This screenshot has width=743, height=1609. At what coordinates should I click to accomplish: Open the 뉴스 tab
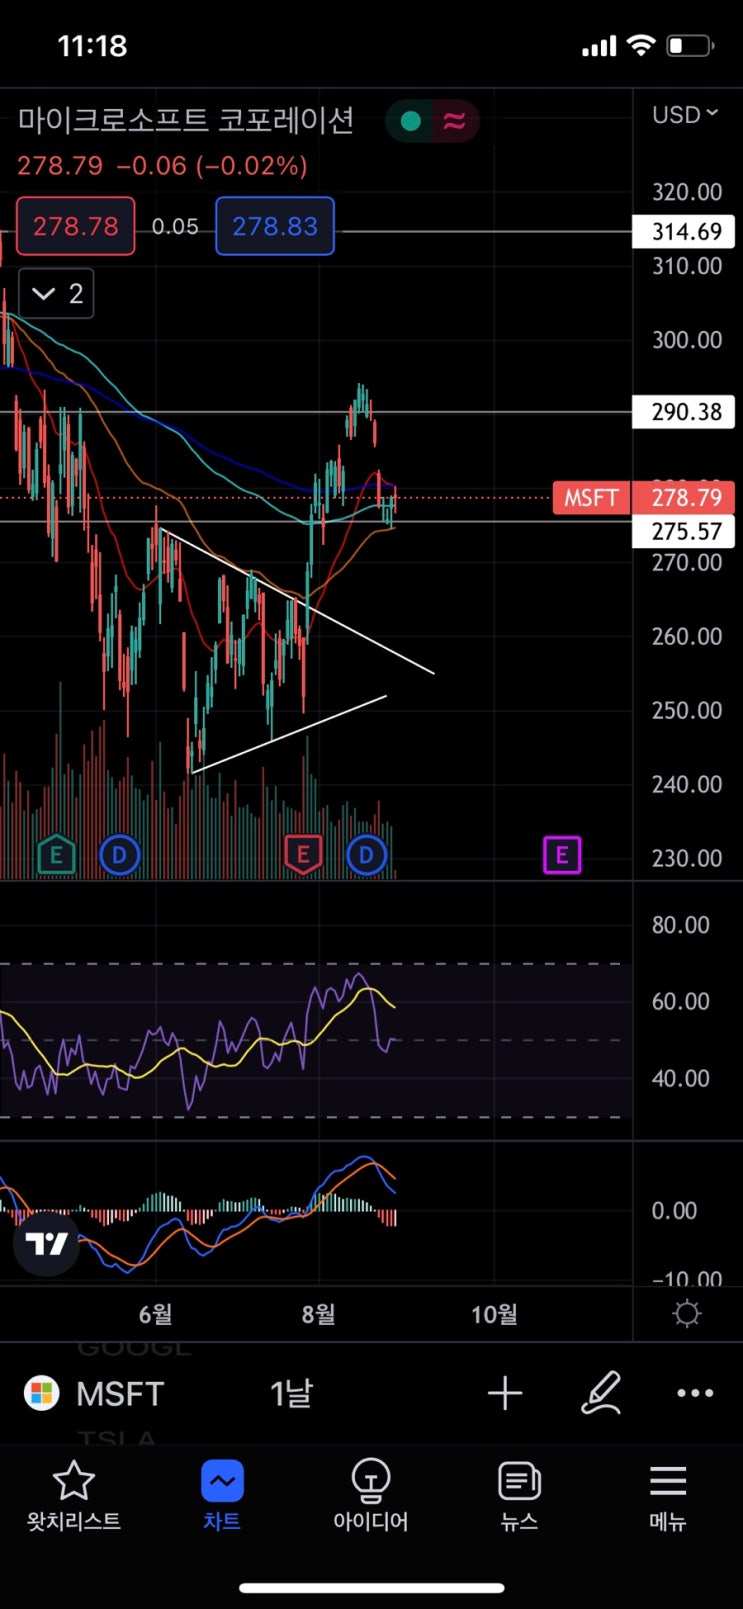(x=519, y=1496)
